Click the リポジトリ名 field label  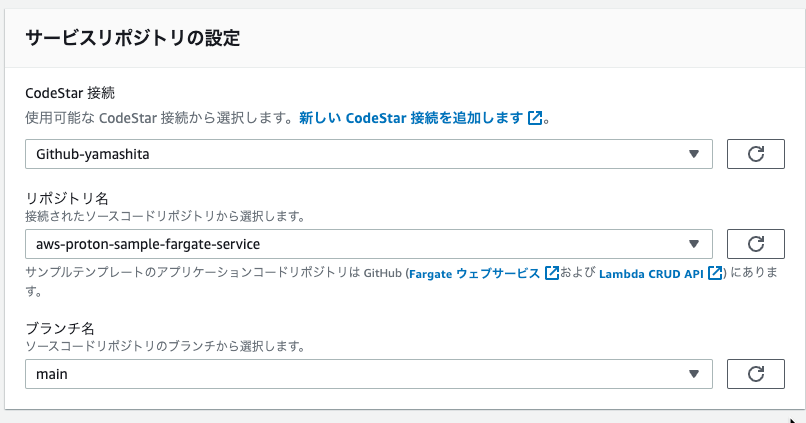click(x=67, y=198)
